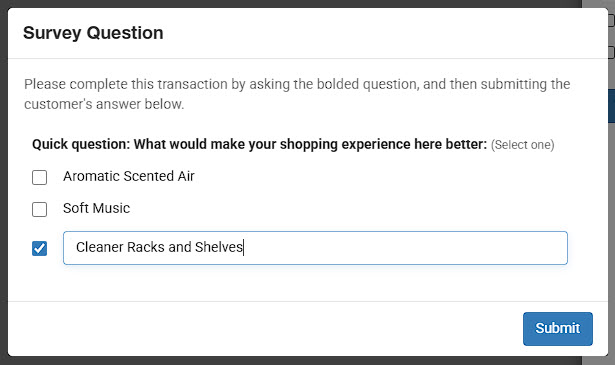
Task: Click the empty footer area left of Submit
Action: 265,329
